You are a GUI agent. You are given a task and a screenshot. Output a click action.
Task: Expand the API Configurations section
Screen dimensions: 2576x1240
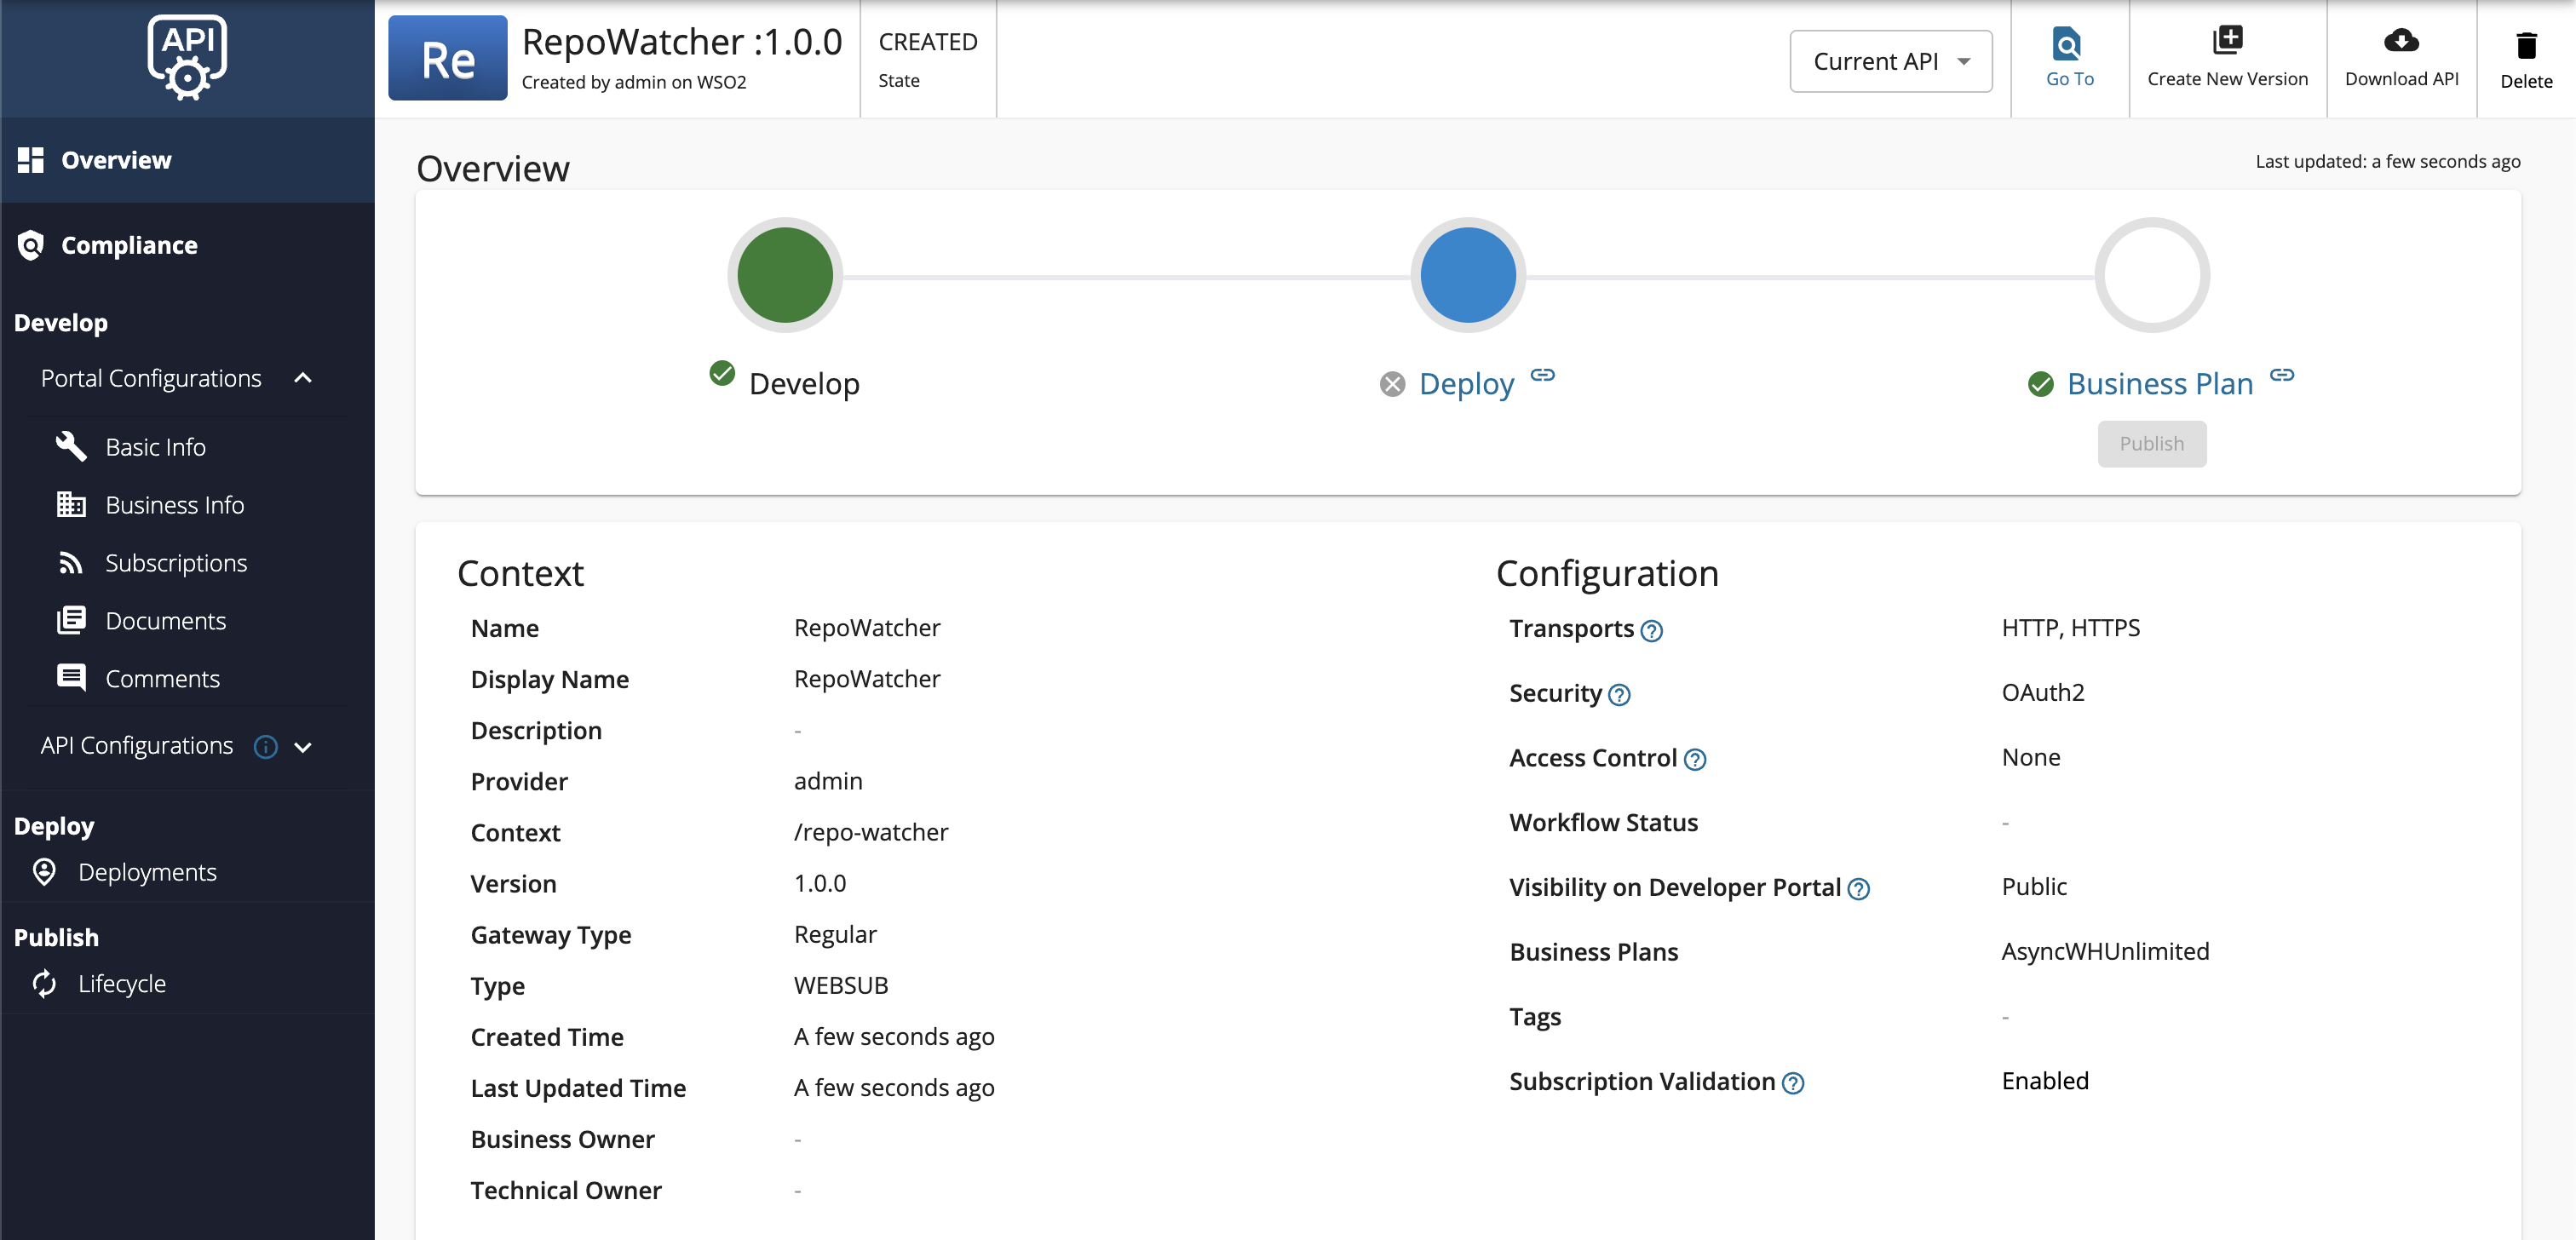[x=305, y=746]
